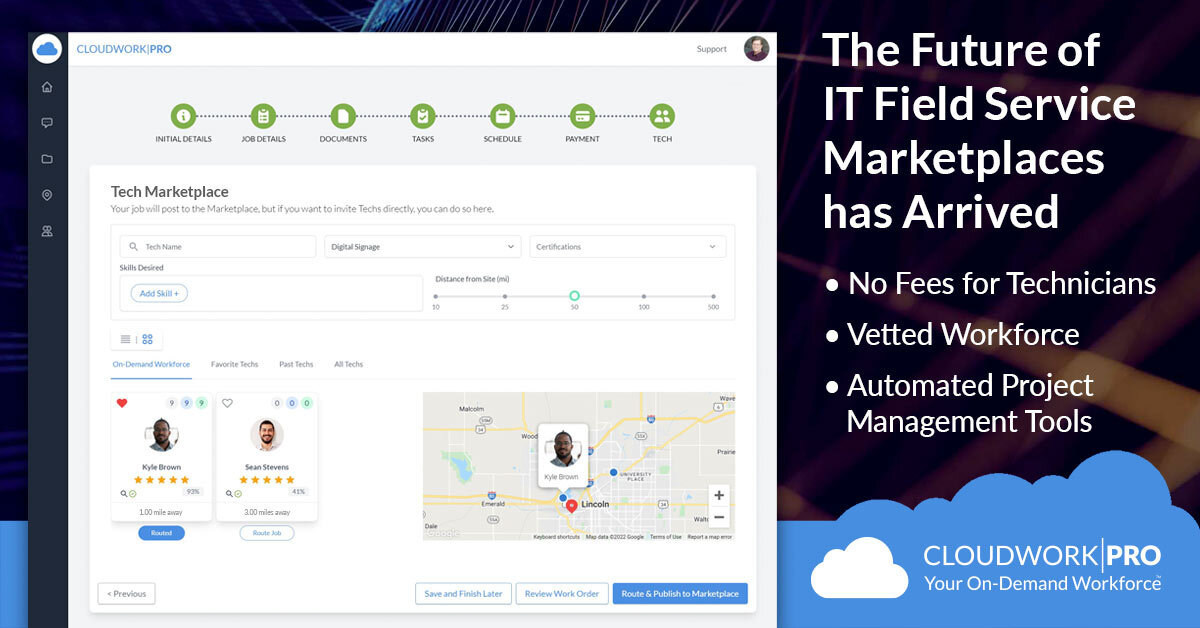Open the Digital Signage dropdown
Screen dimensions: 1200x628
click(422, 246)
